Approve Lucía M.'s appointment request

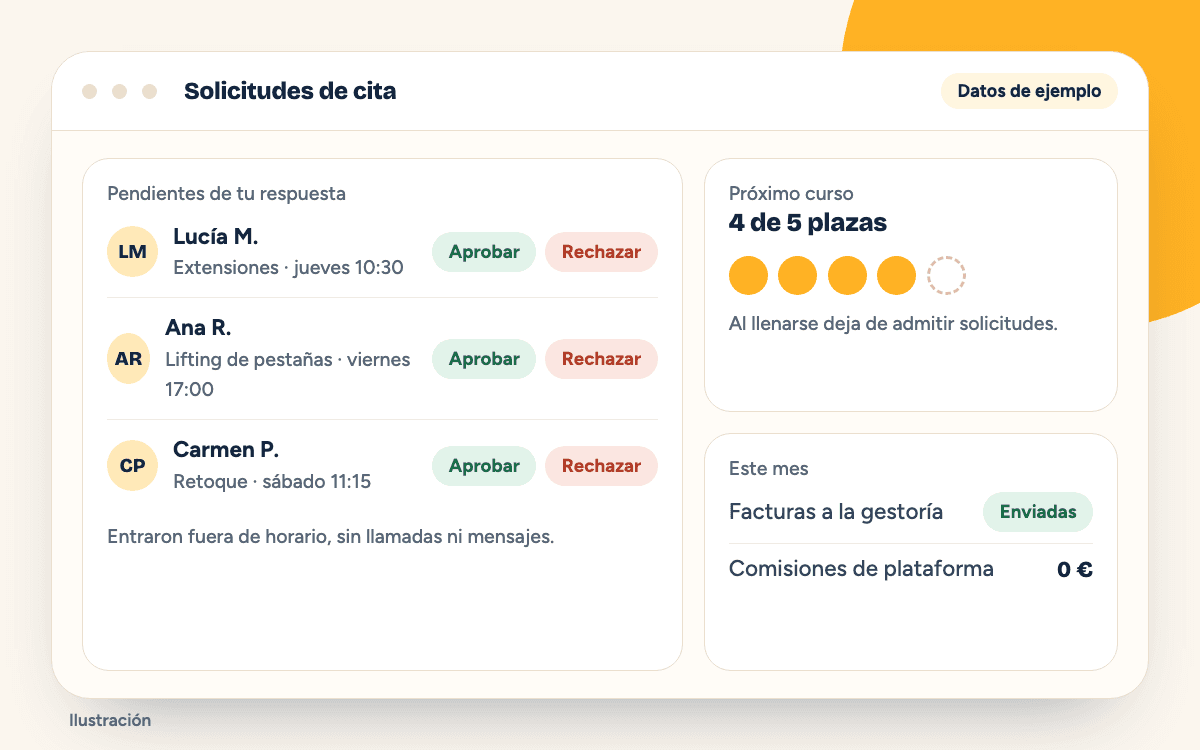(484, 252)
